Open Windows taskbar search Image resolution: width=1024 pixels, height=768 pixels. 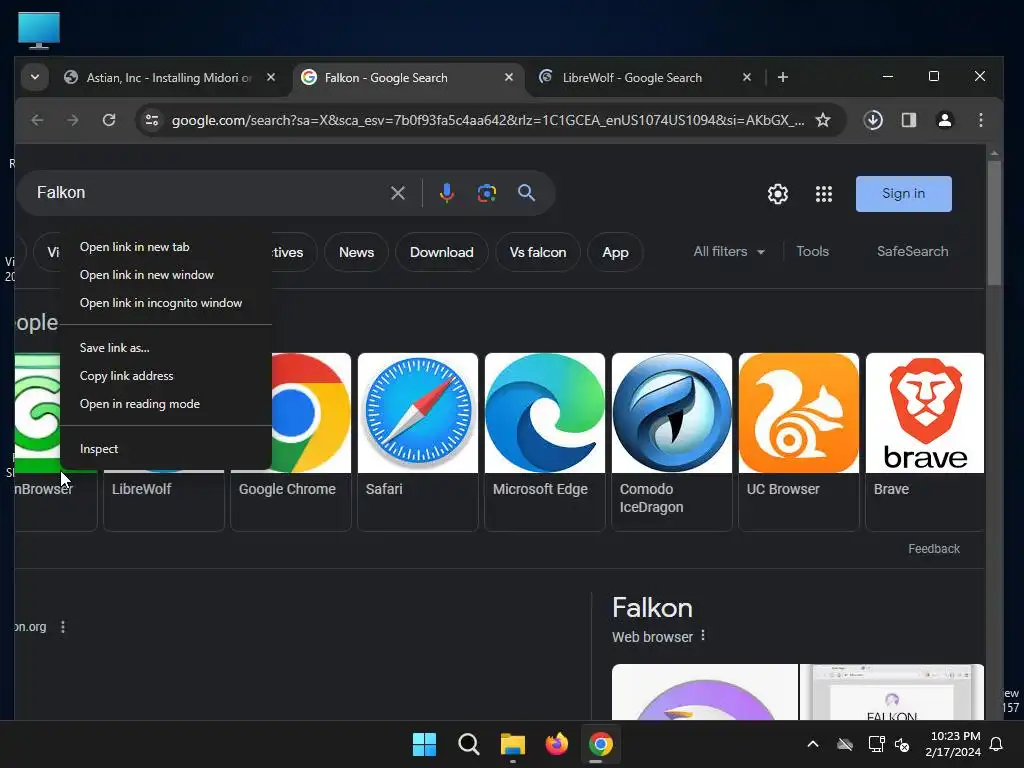pos(469,744)
